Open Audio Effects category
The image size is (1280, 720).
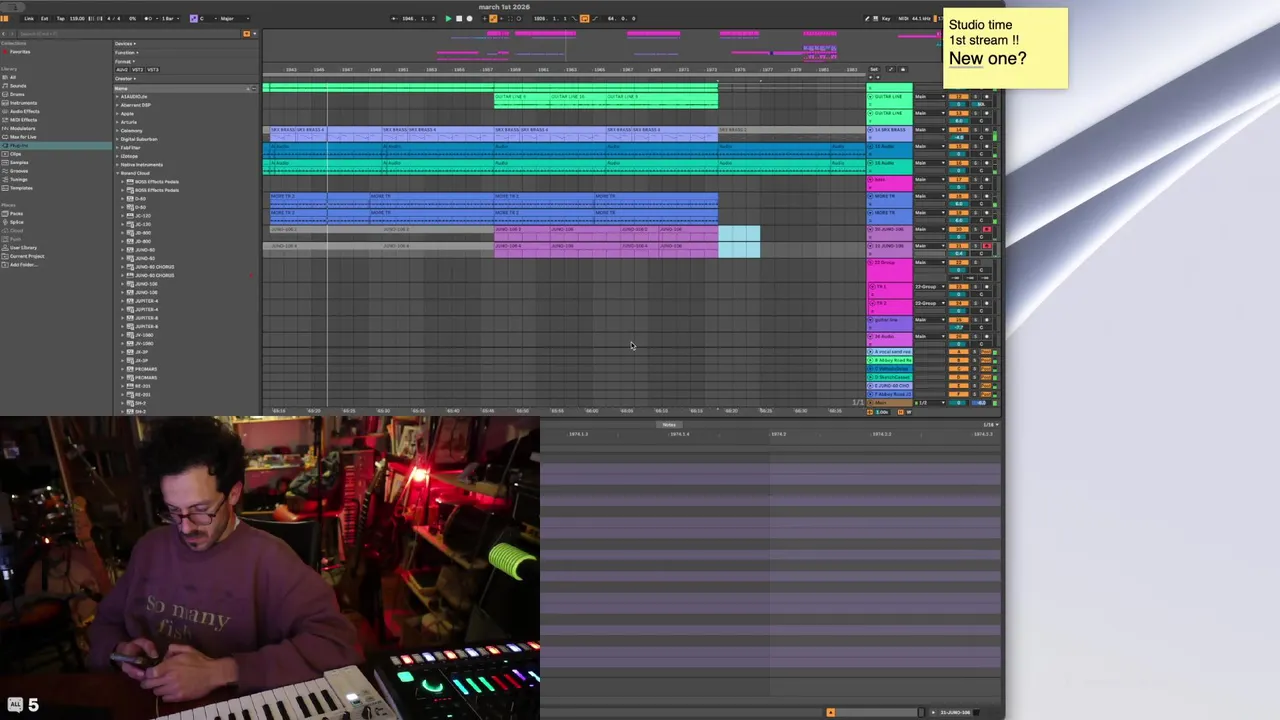tap(24, 111)
